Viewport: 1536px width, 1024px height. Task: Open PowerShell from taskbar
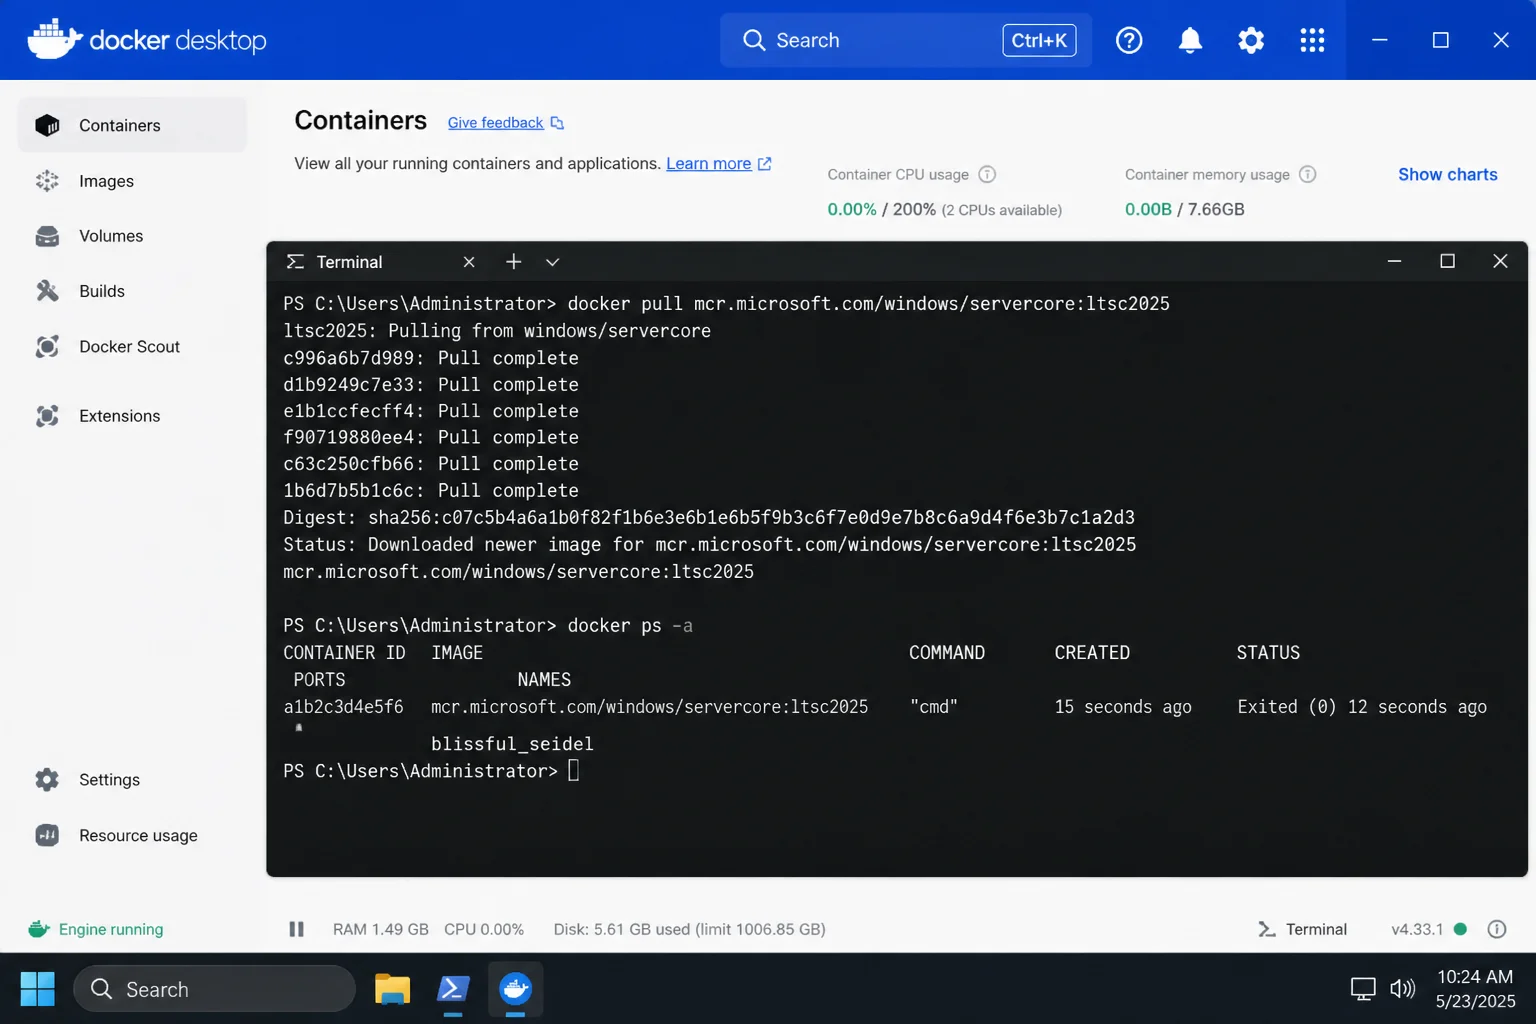pos(453,989)
